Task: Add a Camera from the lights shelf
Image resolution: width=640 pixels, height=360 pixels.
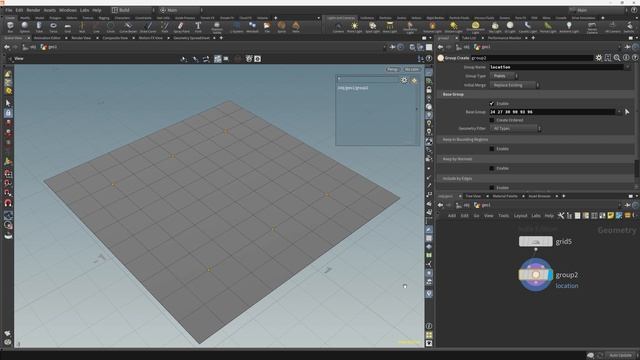Action: click(338, 27)
